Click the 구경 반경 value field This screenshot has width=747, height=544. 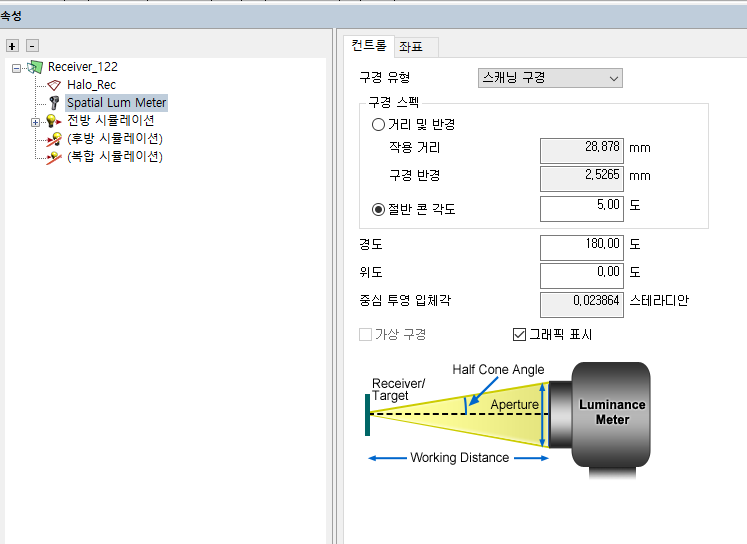click(x=582, y=179)
